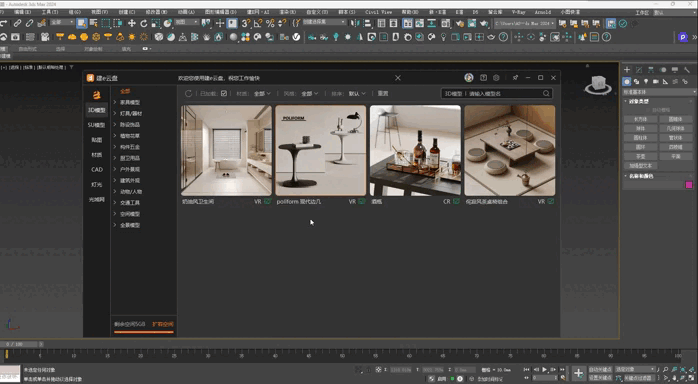698x384 pixels.
Task: Click the purple P plugin icon at toolbar right
Action: (683, 37)
